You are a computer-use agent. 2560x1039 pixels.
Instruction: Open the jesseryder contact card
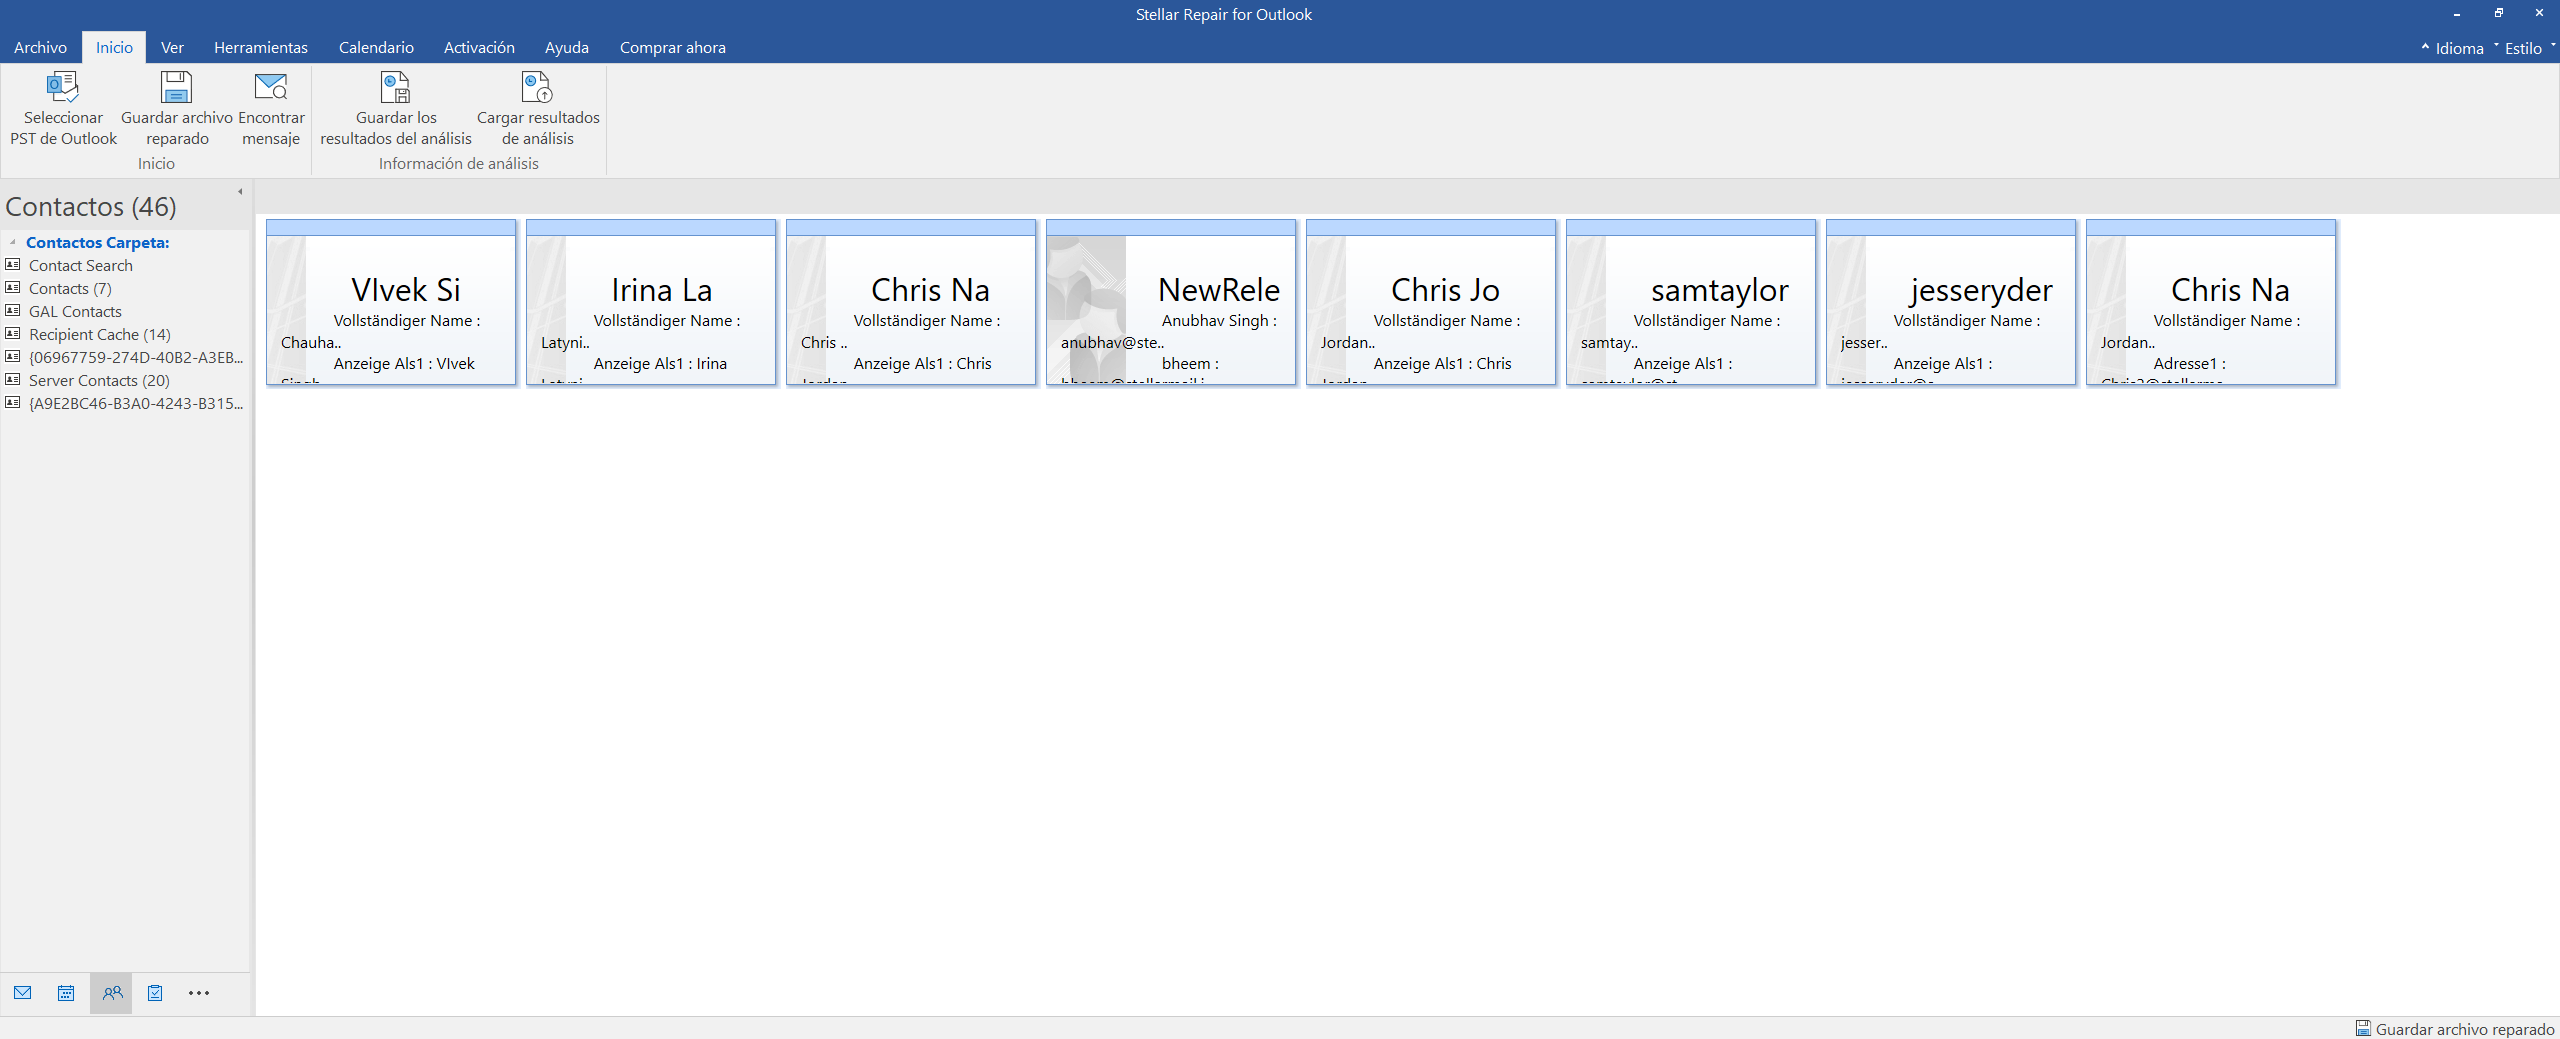coord(1951,302)
